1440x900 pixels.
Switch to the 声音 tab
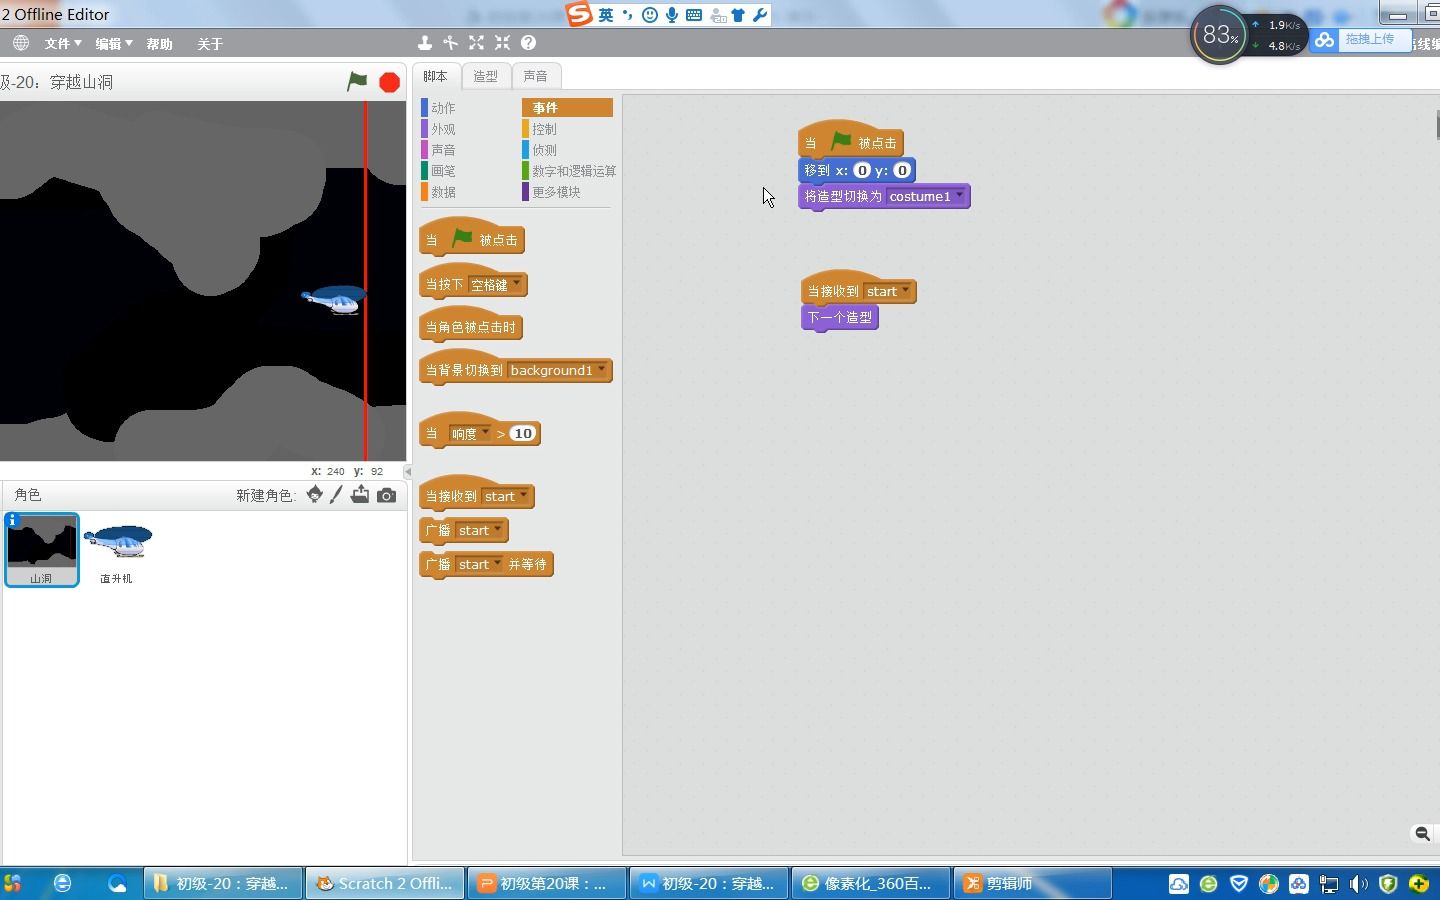(535, 76)
